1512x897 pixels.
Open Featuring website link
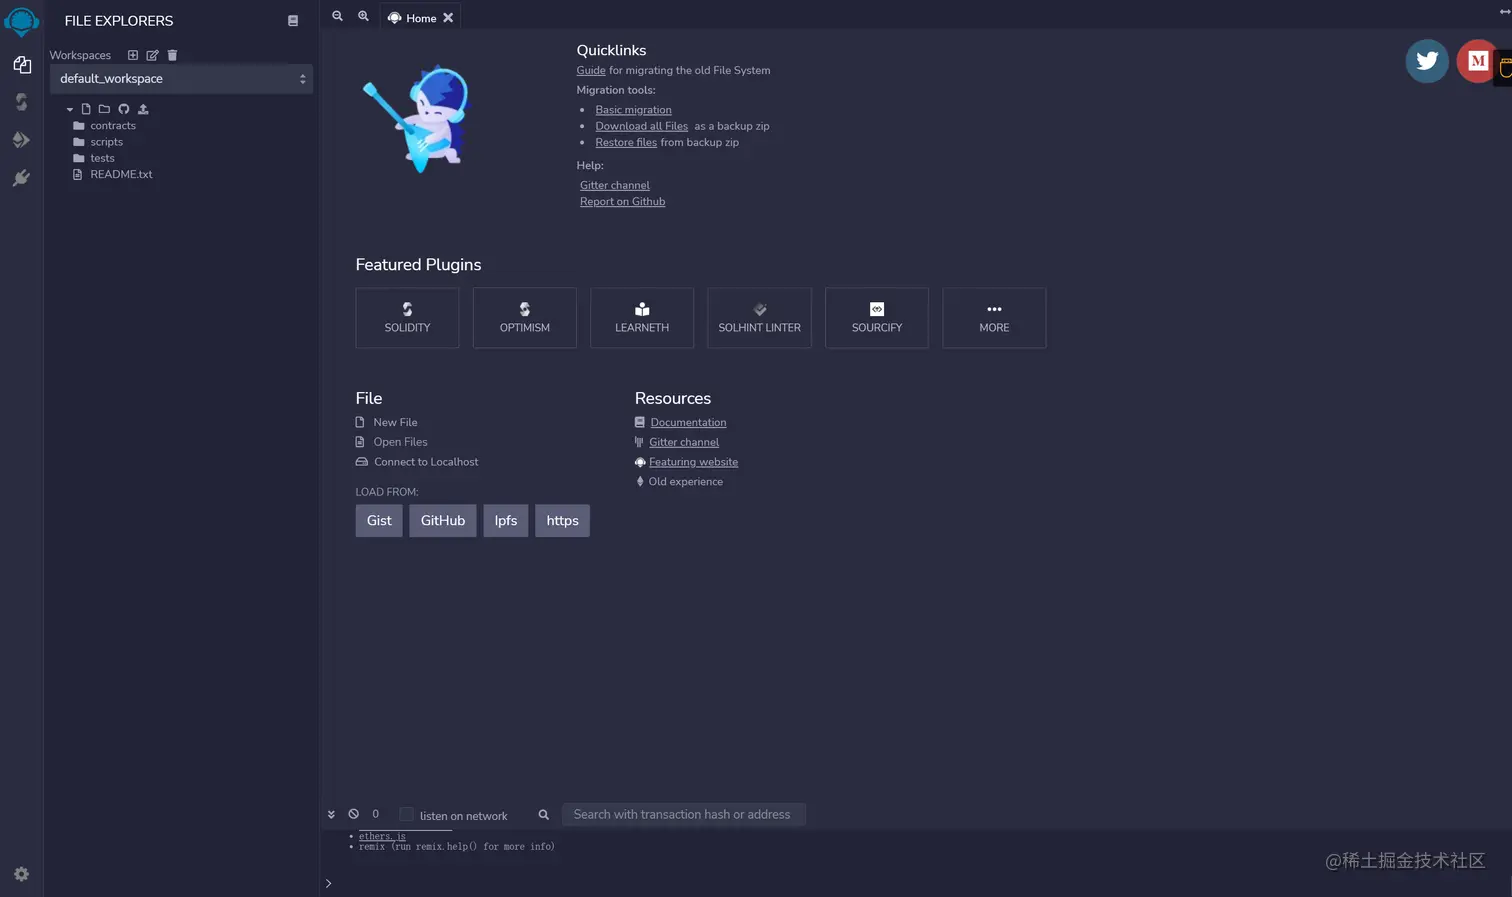[x=693, y=462]
